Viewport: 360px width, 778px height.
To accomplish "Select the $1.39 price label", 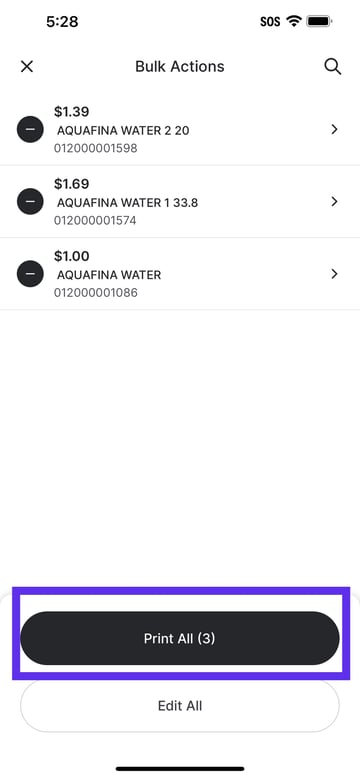I will pyautogui.click(x=71, y=112).
